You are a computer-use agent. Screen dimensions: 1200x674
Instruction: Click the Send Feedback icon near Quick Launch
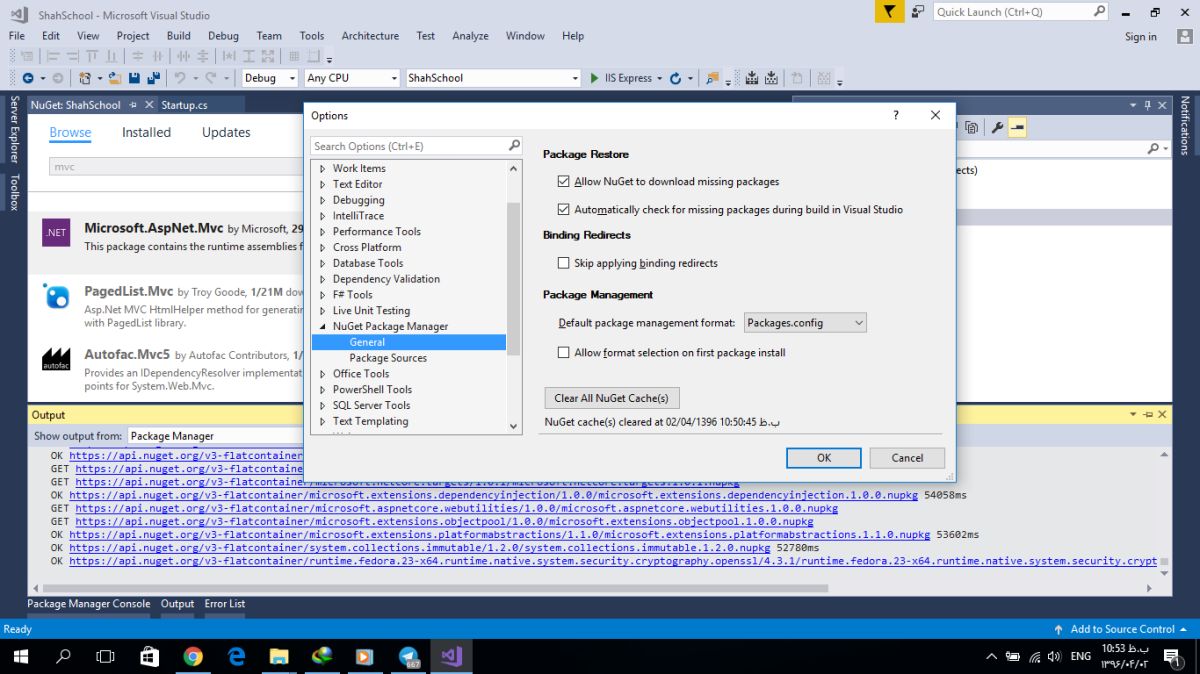[917, 12]
